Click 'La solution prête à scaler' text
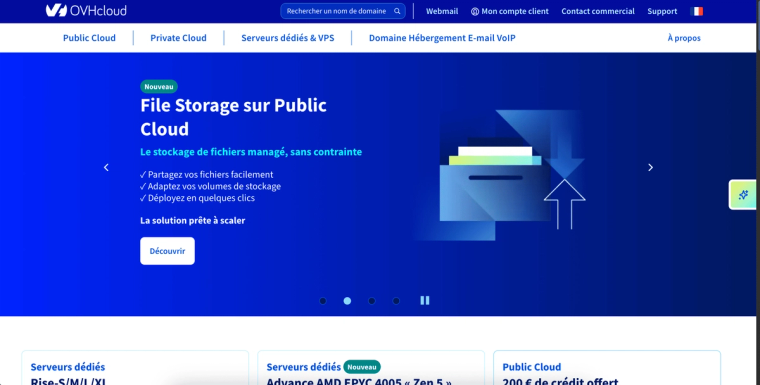This screenshot has width=760, height=385. (x=192, y=221)
